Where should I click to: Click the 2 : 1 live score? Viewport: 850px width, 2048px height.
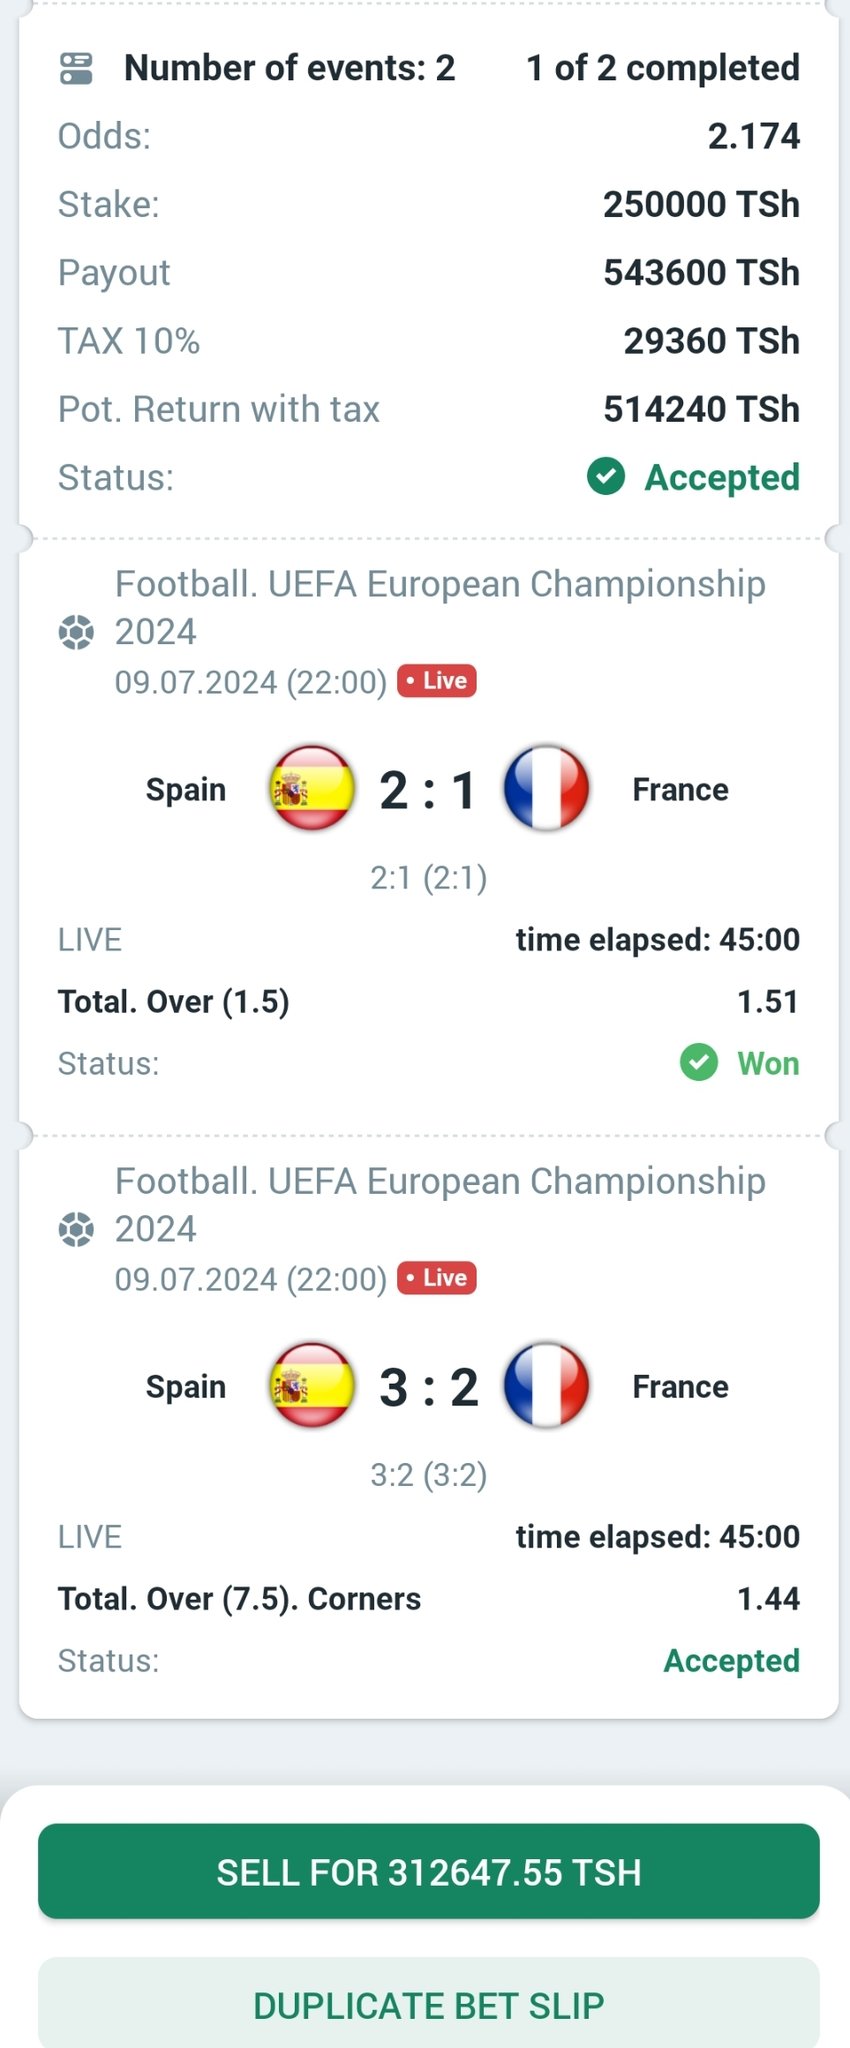click(x=428, y=790)
